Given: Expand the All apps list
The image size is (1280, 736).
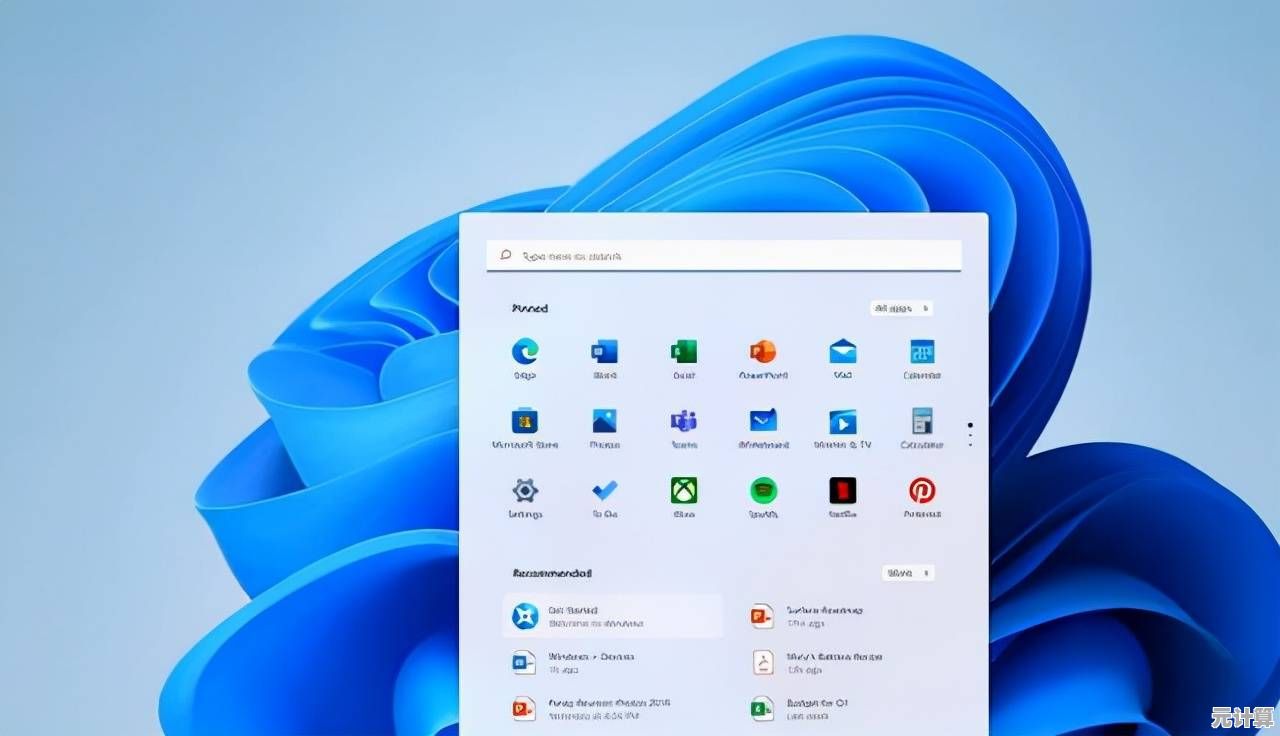Looking at the screenshot, I should click(x=901, y=309).
